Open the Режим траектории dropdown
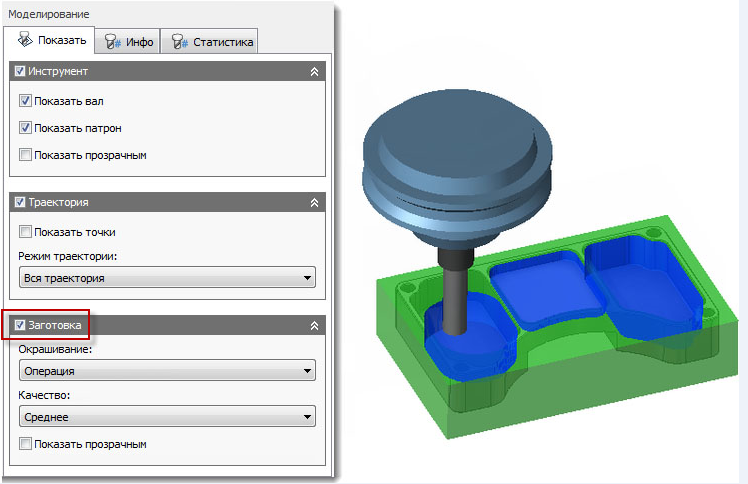This screenshot has width=748, height=484. coord(167,278)
